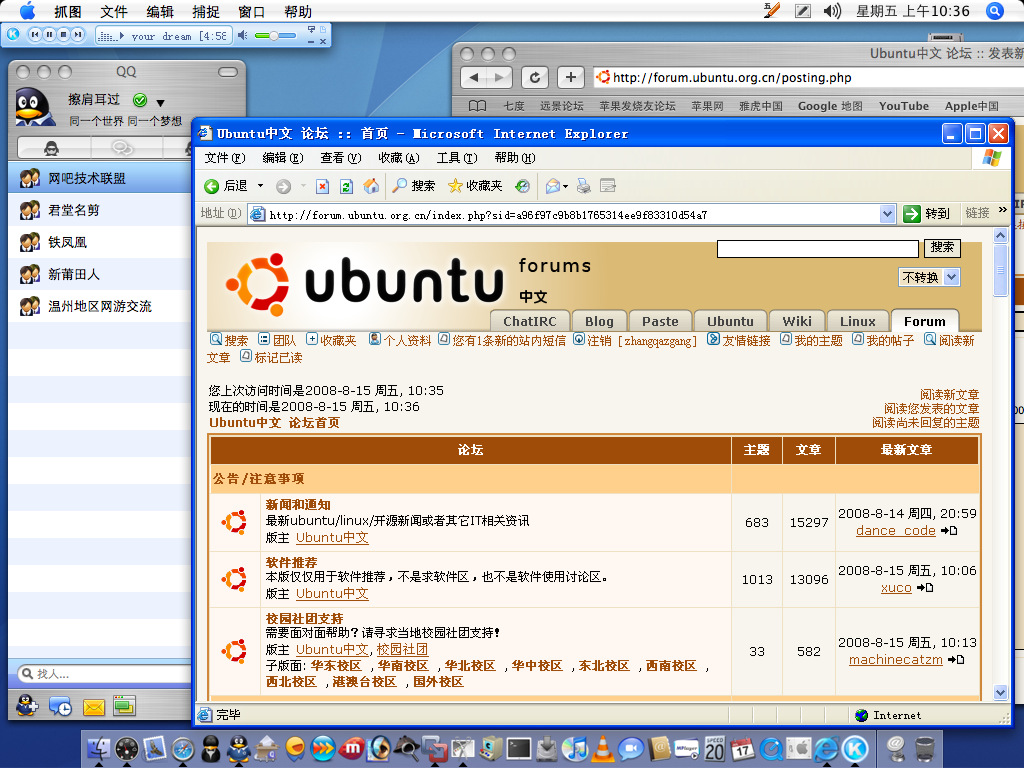This screenshot has width=1024, height=768.
Task: Click the Stop icon in IE toolbar
Action: 323,187
